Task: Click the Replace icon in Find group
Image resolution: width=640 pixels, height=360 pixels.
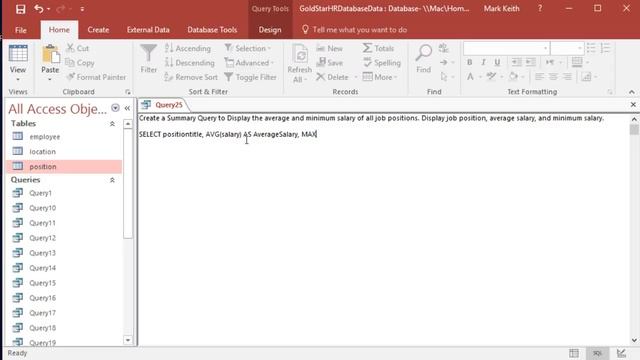Action: 444,48
